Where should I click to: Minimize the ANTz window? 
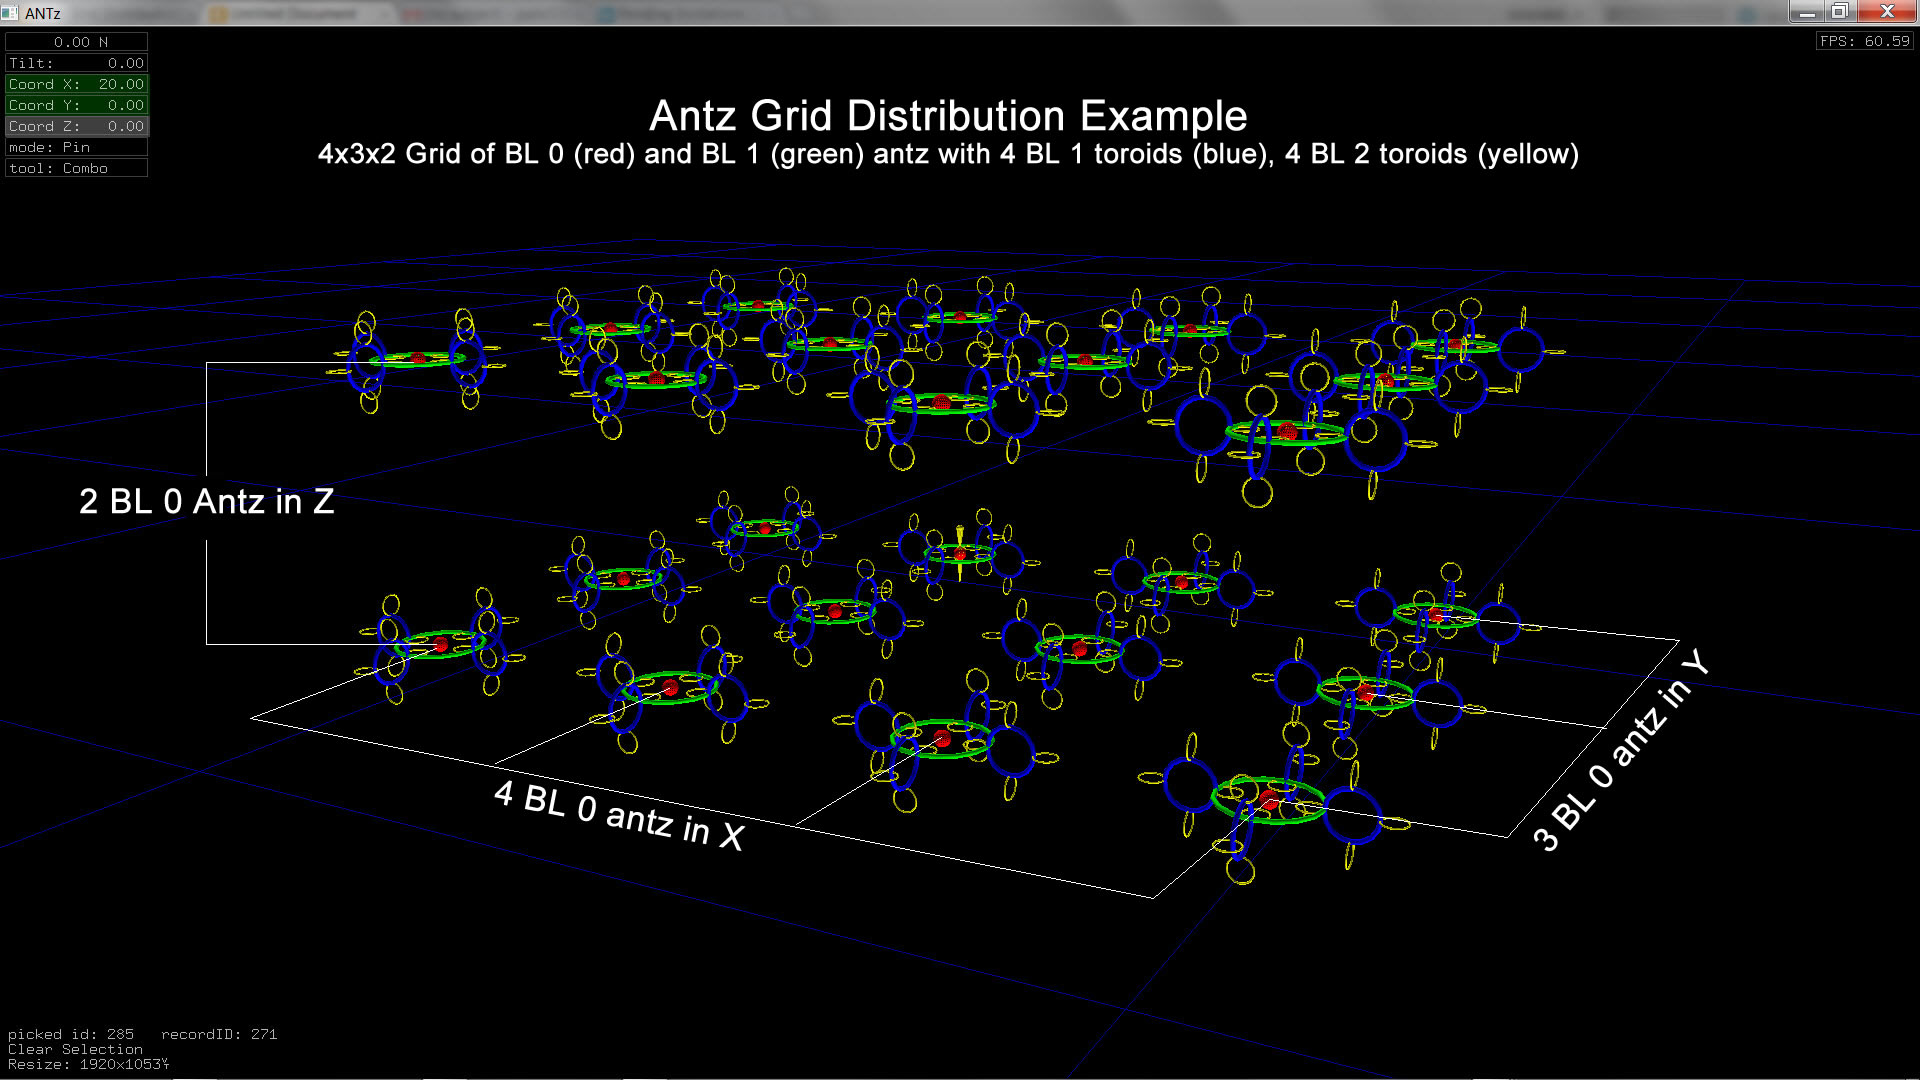(1806, 12)
